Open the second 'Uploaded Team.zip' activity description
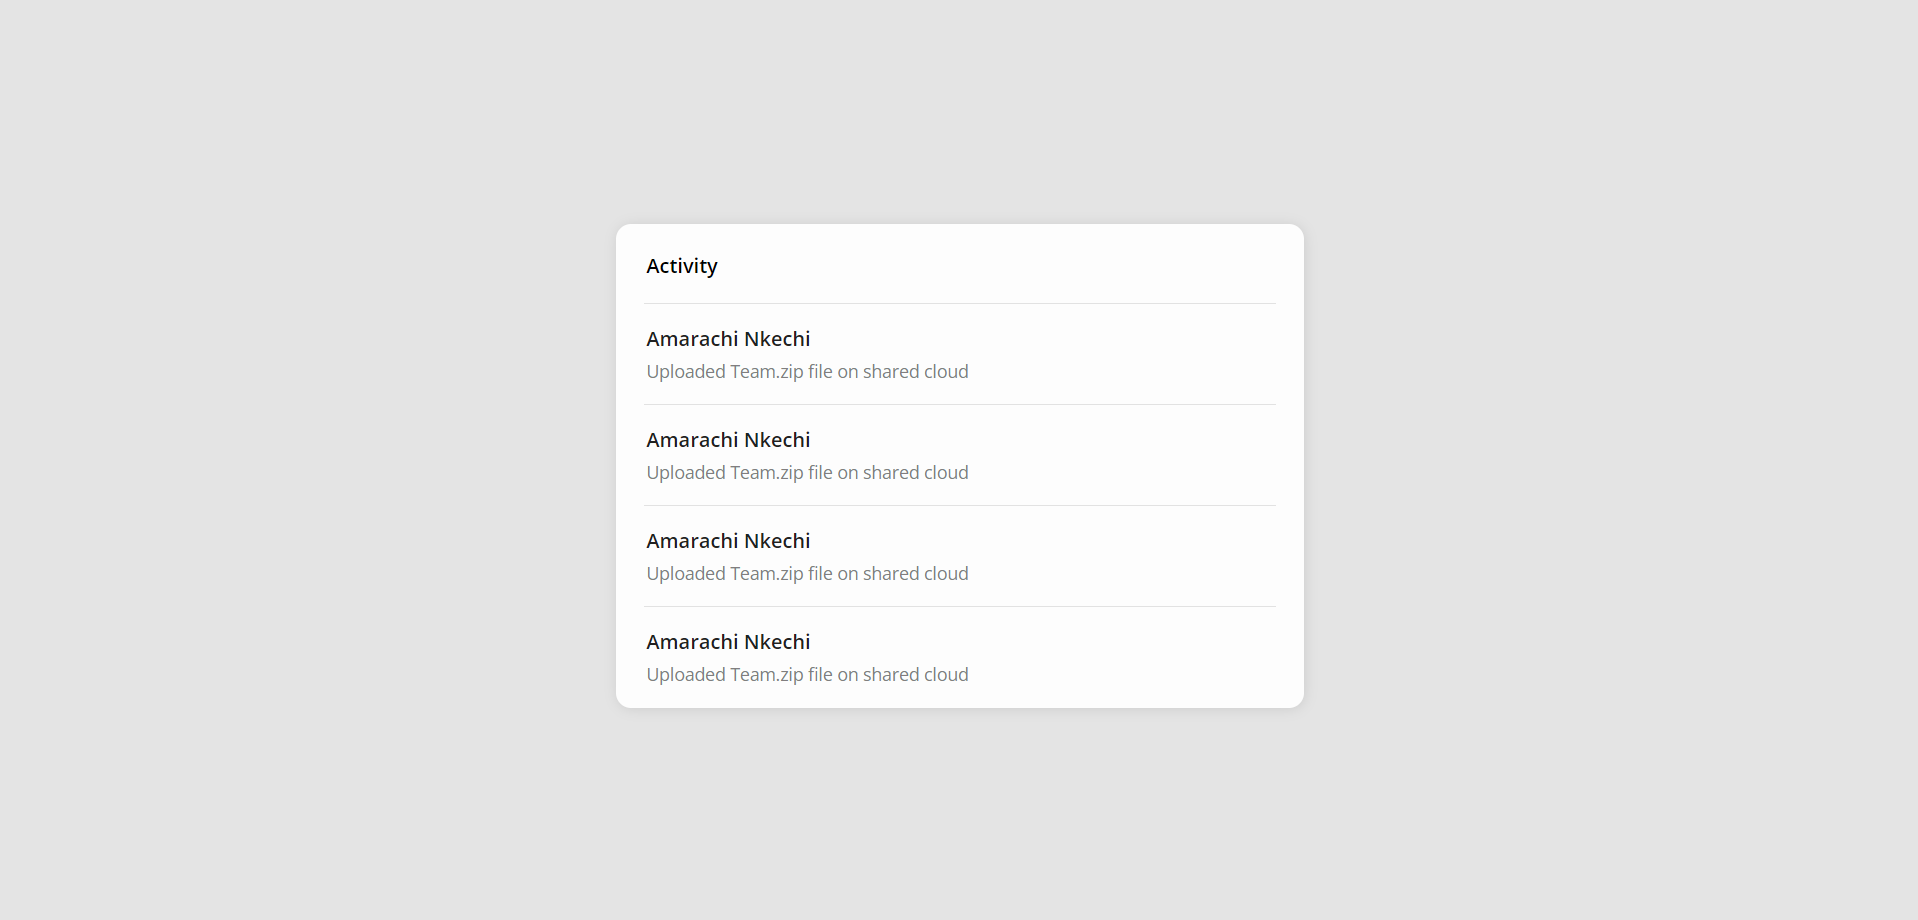The height and width of the screenshot is (920, 1918). click(807, 473)
